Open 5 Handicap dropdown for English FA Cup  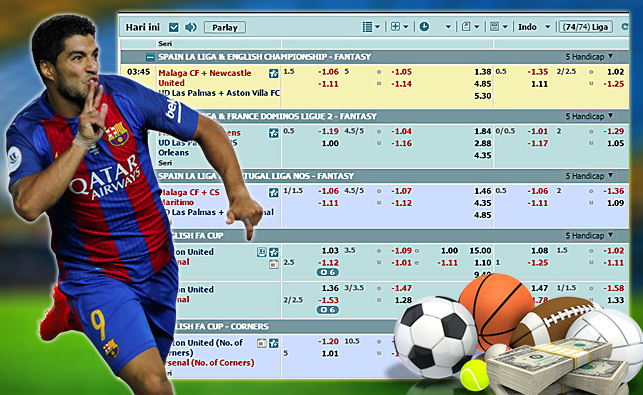coord(589,235)
